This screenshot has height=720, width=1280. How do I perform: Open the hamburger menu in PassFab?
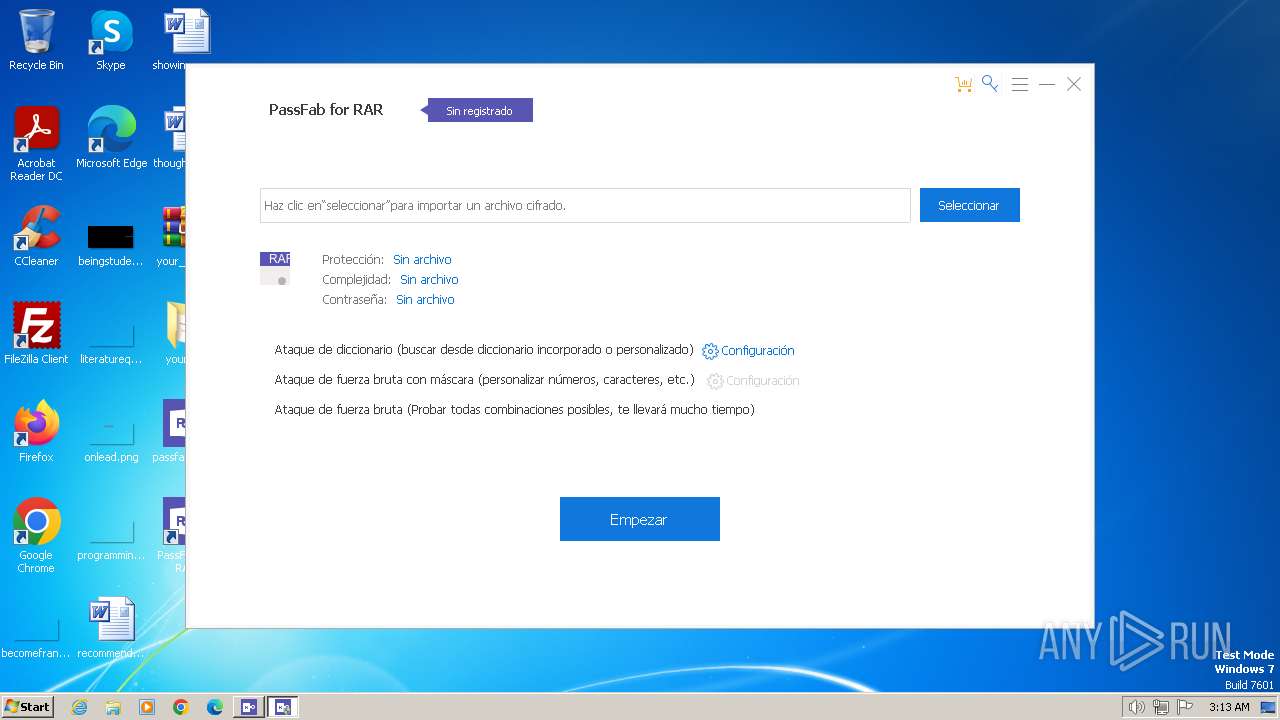(x=1020, y=85)
